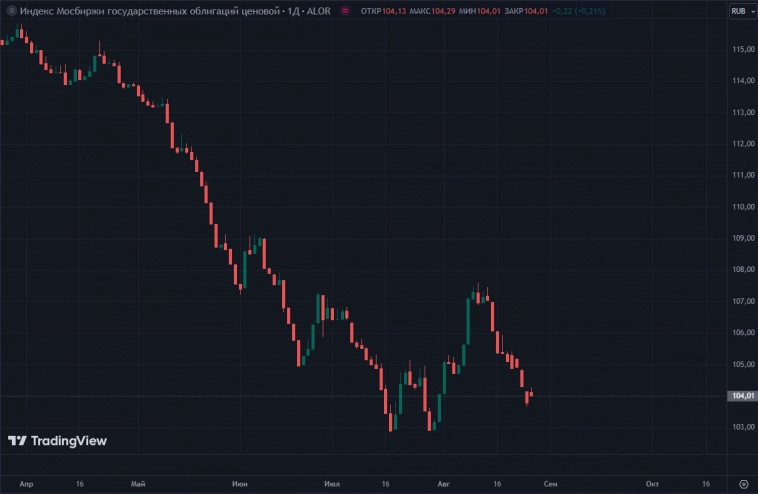Click the ЗАКР 104,01 close value
This screenshot has width=758, height=494.
coord(526,11)
